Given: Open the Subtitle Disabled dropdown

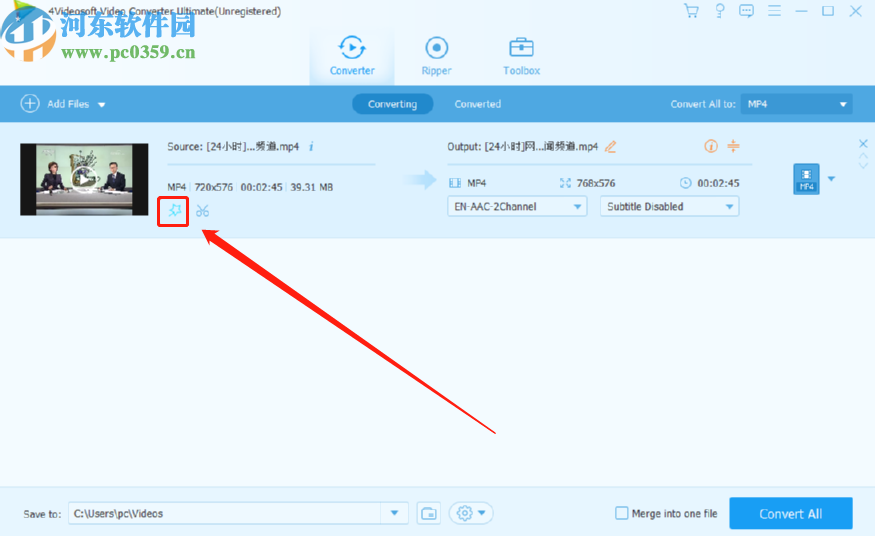Looking at the screenshot, I should coord(670,206).
